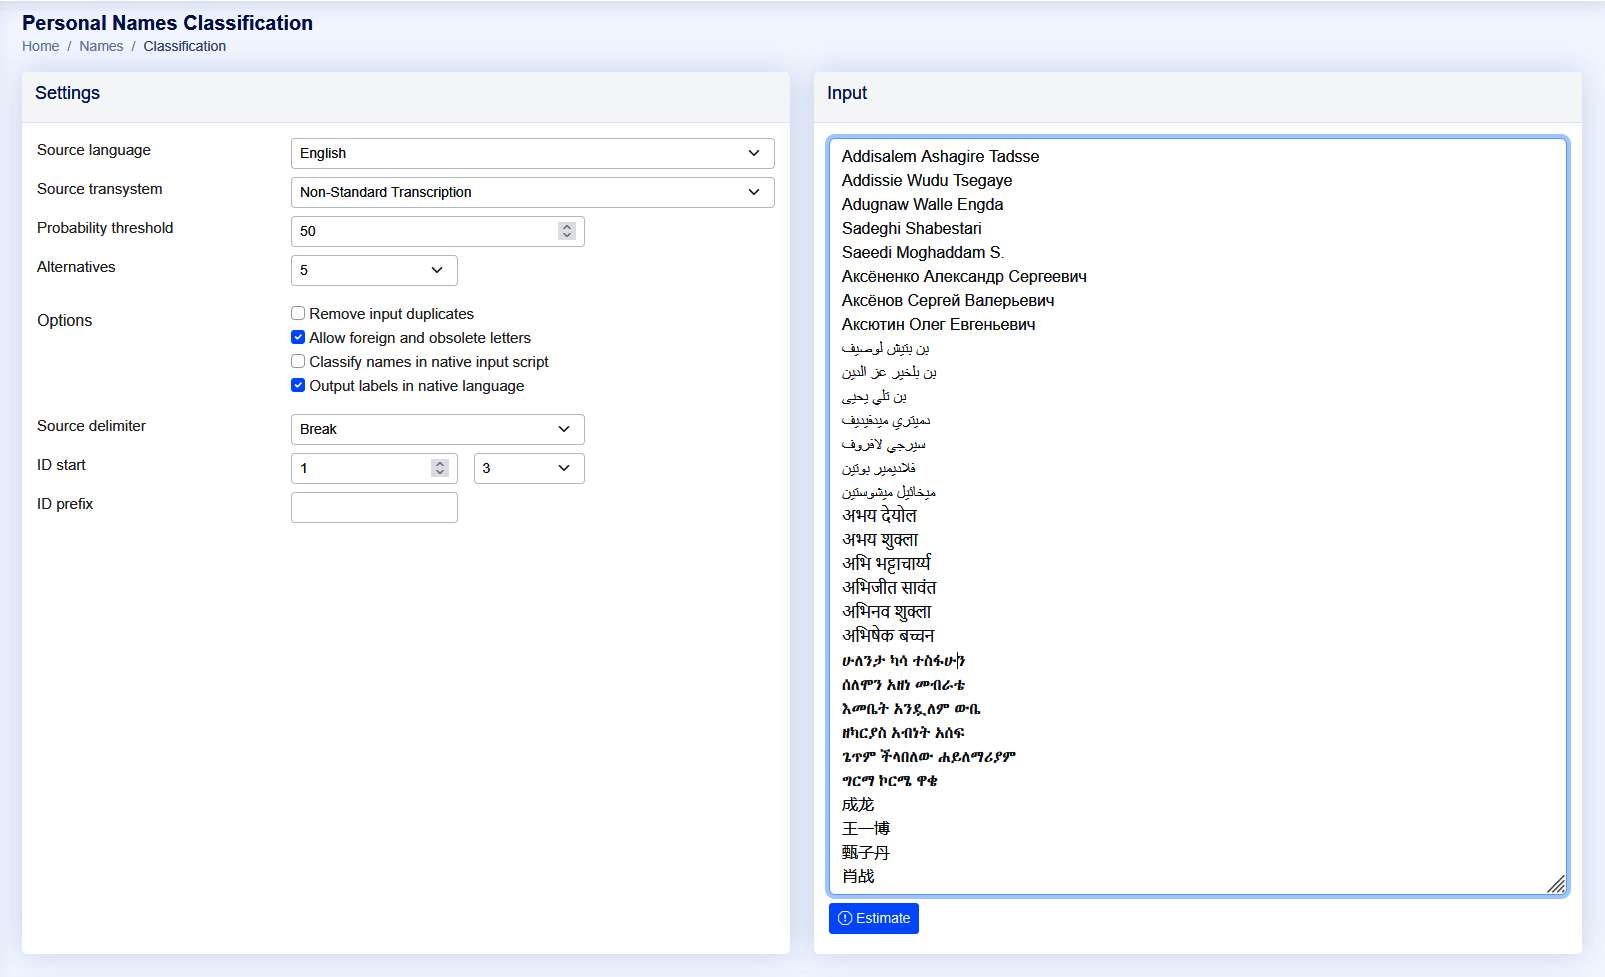
Task: Click the line '王一博'
Action: [866, 828]
